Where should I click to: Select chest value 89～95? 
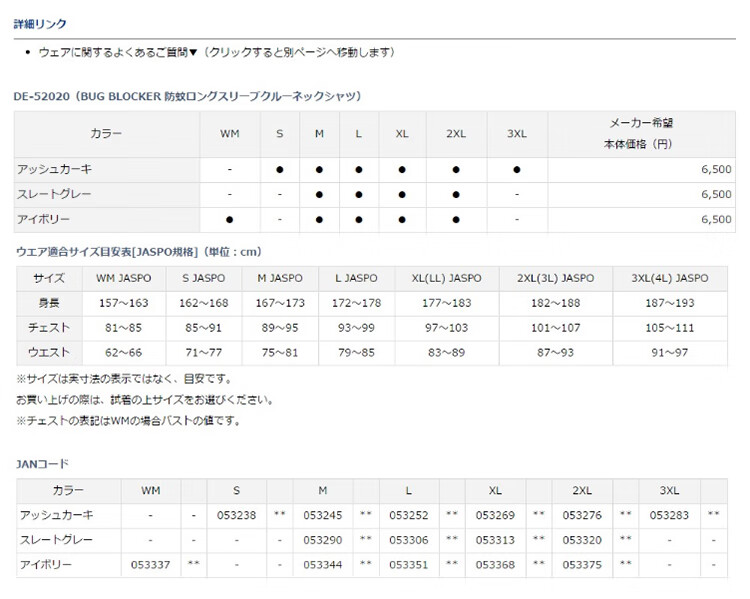pyautogui.click(x=280, y=328)
